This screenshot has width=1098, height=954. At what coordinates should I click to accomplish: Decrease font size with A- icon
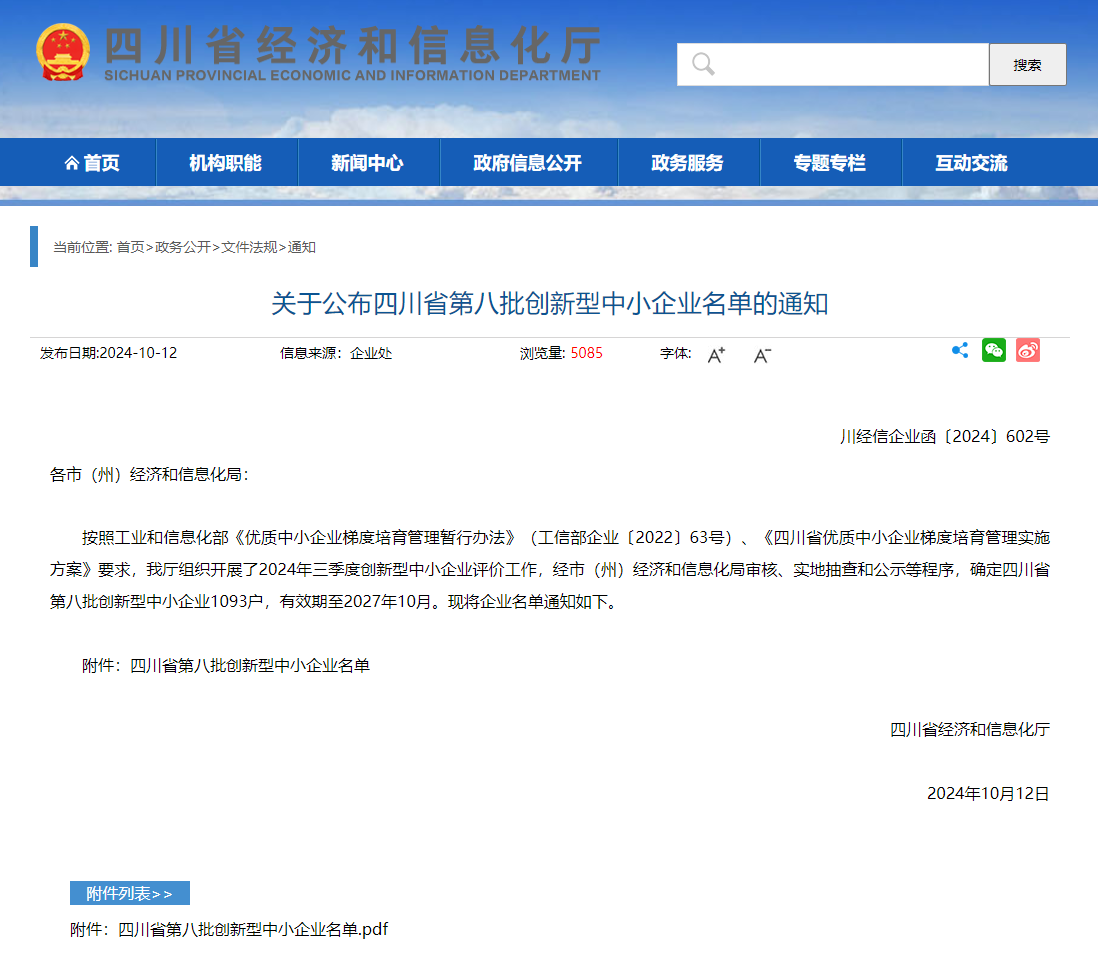tap(762, 354)
